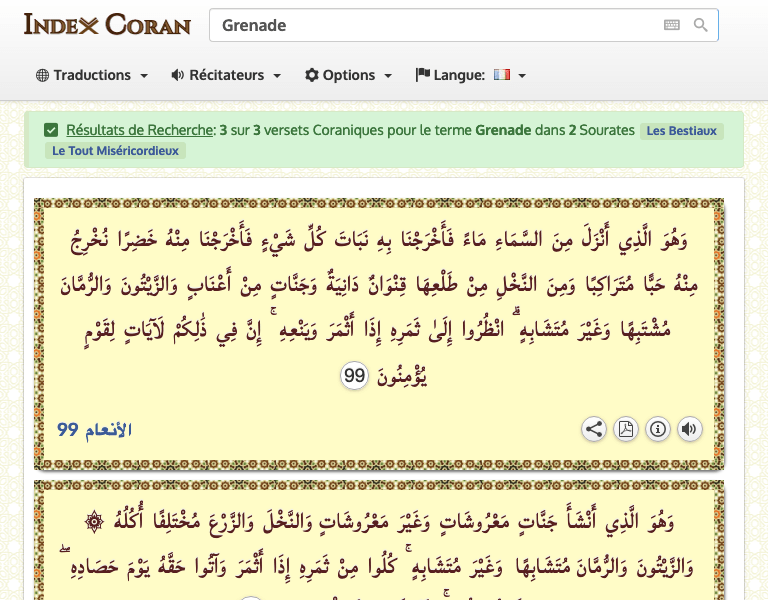Click the Résultats de Recherche link

[140, 130]
